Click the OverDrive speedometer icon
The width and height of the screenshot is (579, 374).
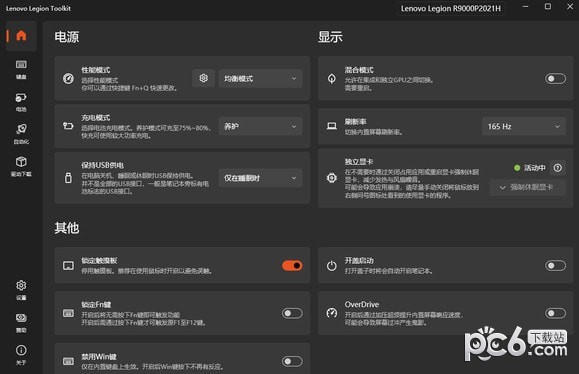click(x=332, y=313)
